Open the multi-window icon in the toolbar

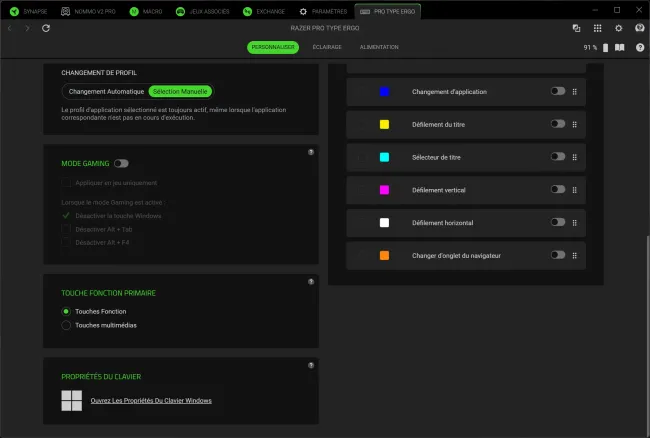tap(576, 28)
